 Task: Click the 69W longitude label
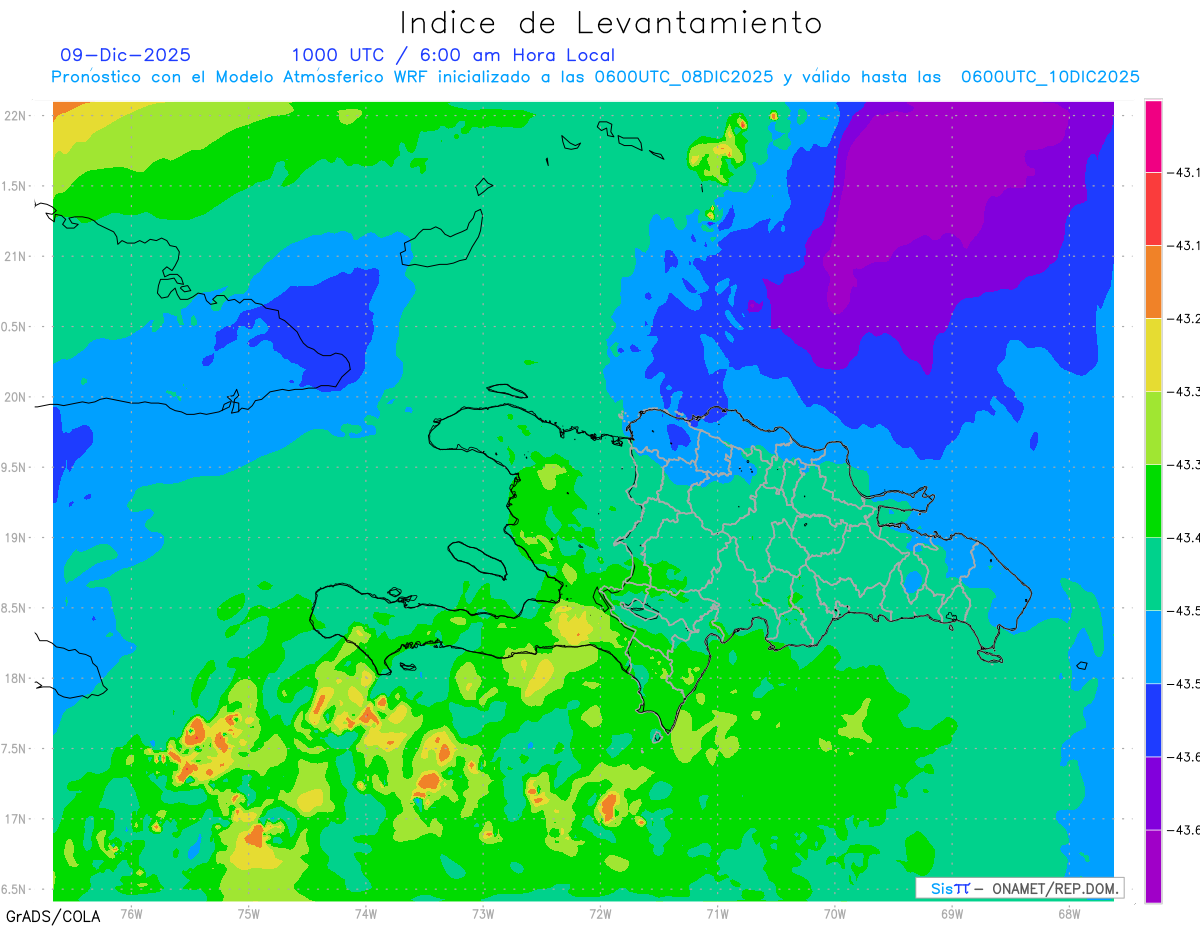(x=952, y=913)
